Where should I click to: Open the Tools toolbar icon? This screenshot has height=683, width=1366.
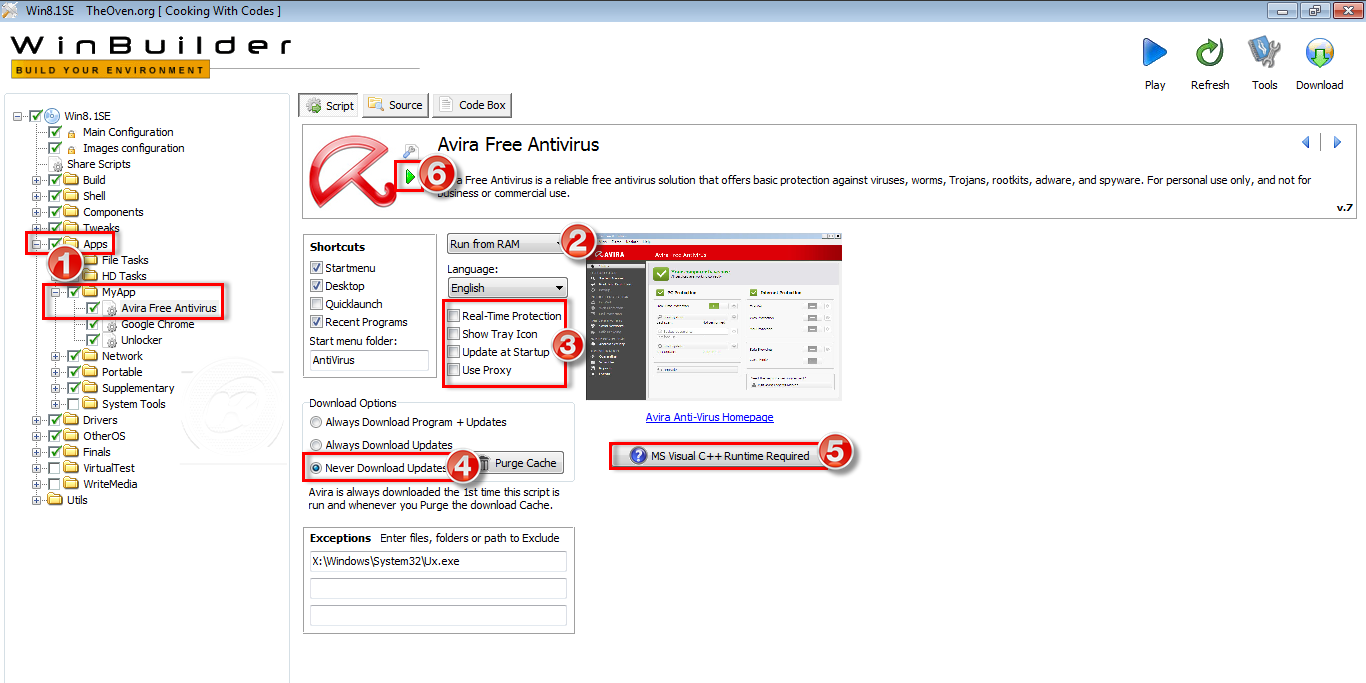1265,53
